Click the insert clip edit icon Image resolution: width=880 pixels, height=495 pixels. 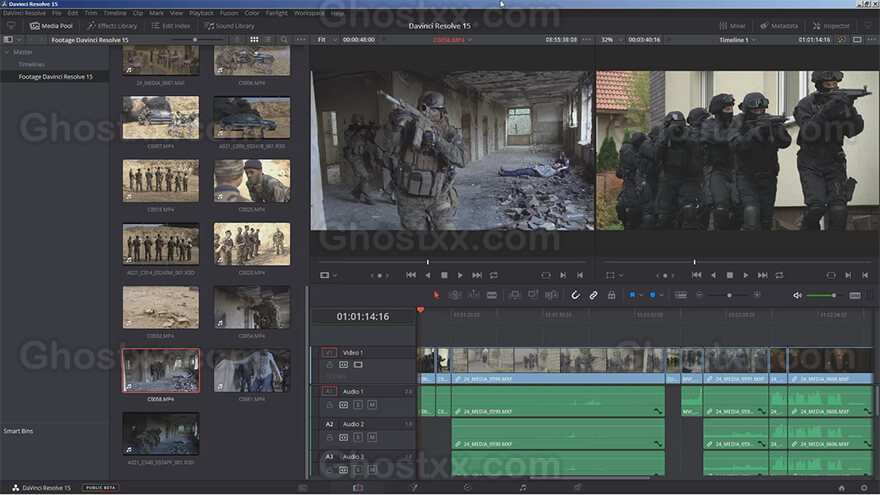(x=515, y=295)
